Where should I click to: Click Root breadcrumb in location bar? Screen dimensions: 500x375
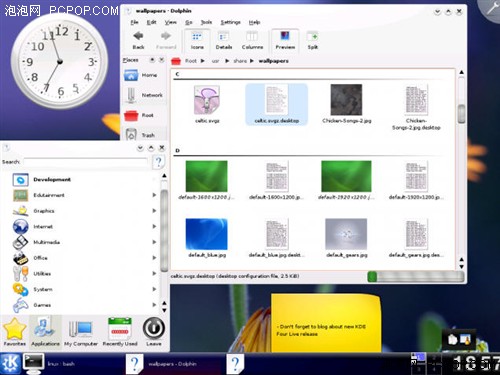tap(191, 61)
